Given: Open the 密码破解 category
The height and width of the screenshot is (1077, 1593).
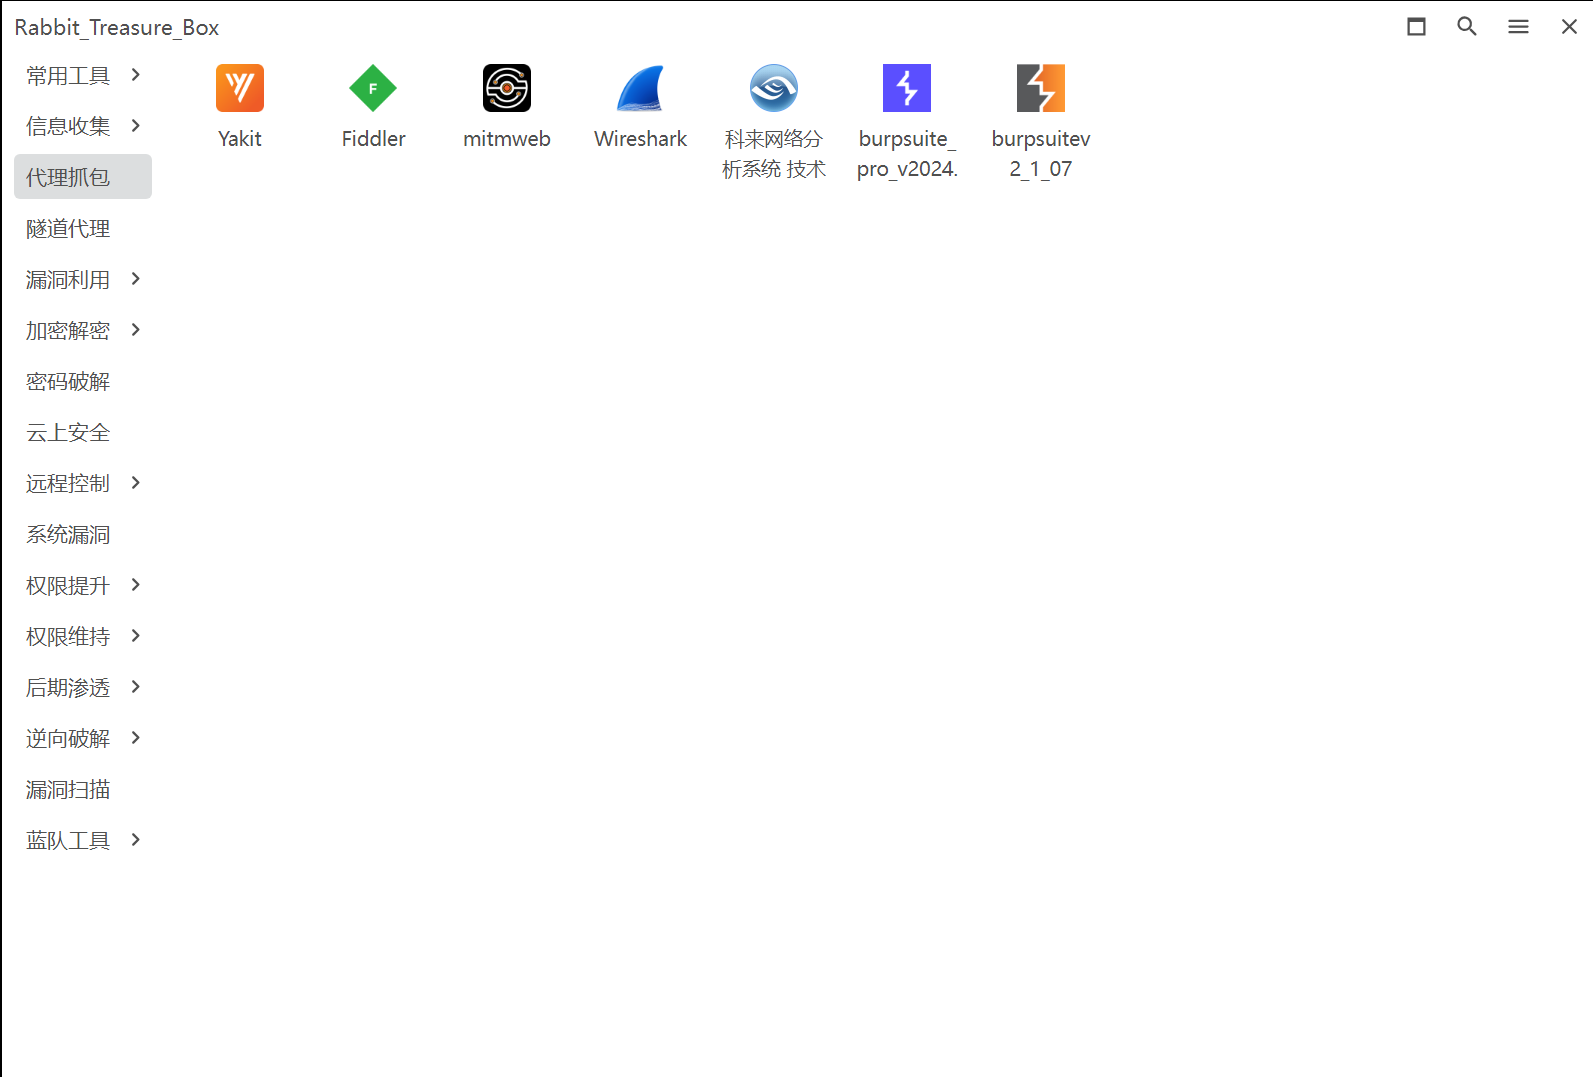Looking at the screenshot, I should (x=68, y=382).
